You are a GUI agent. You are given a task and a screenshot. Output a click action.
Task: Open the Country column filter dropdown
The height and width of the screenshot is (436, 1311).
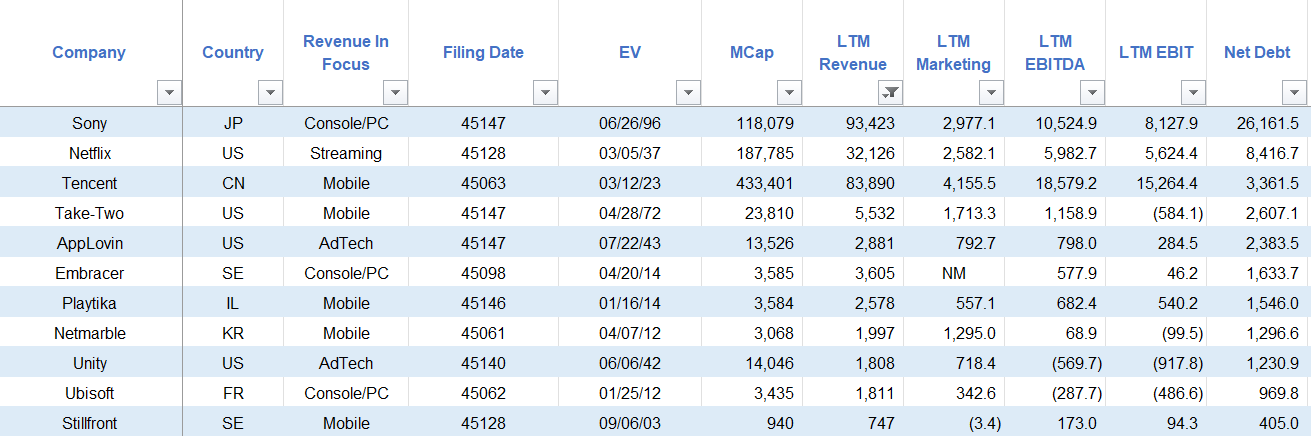[x=271, y=93]
